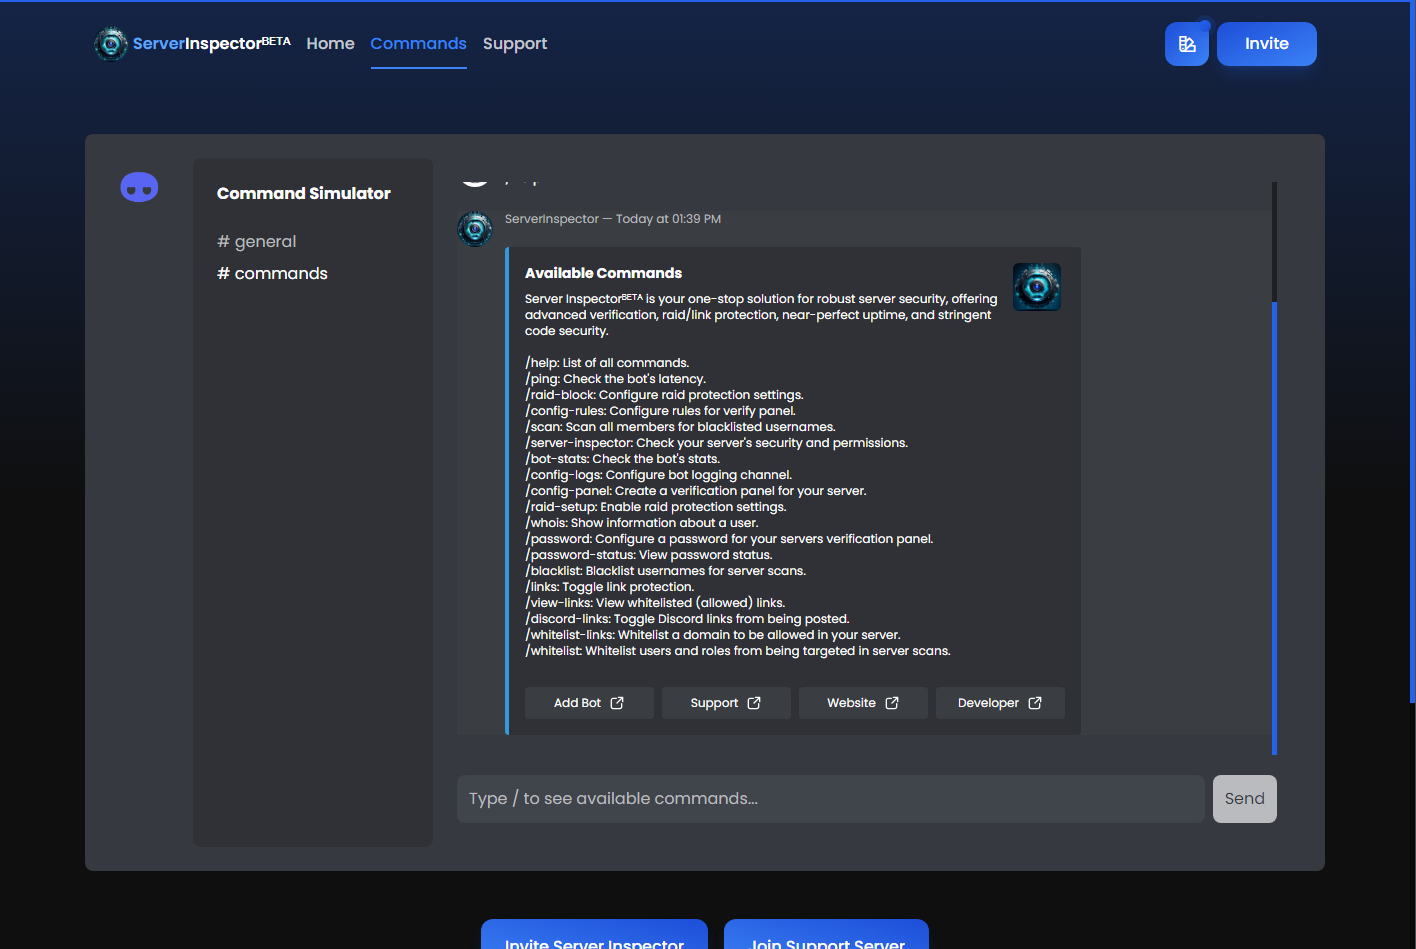Image resolution: width=1416 pixels, height=949 pixels.
Task: Select the Commands tab
Action: (418, 43)
